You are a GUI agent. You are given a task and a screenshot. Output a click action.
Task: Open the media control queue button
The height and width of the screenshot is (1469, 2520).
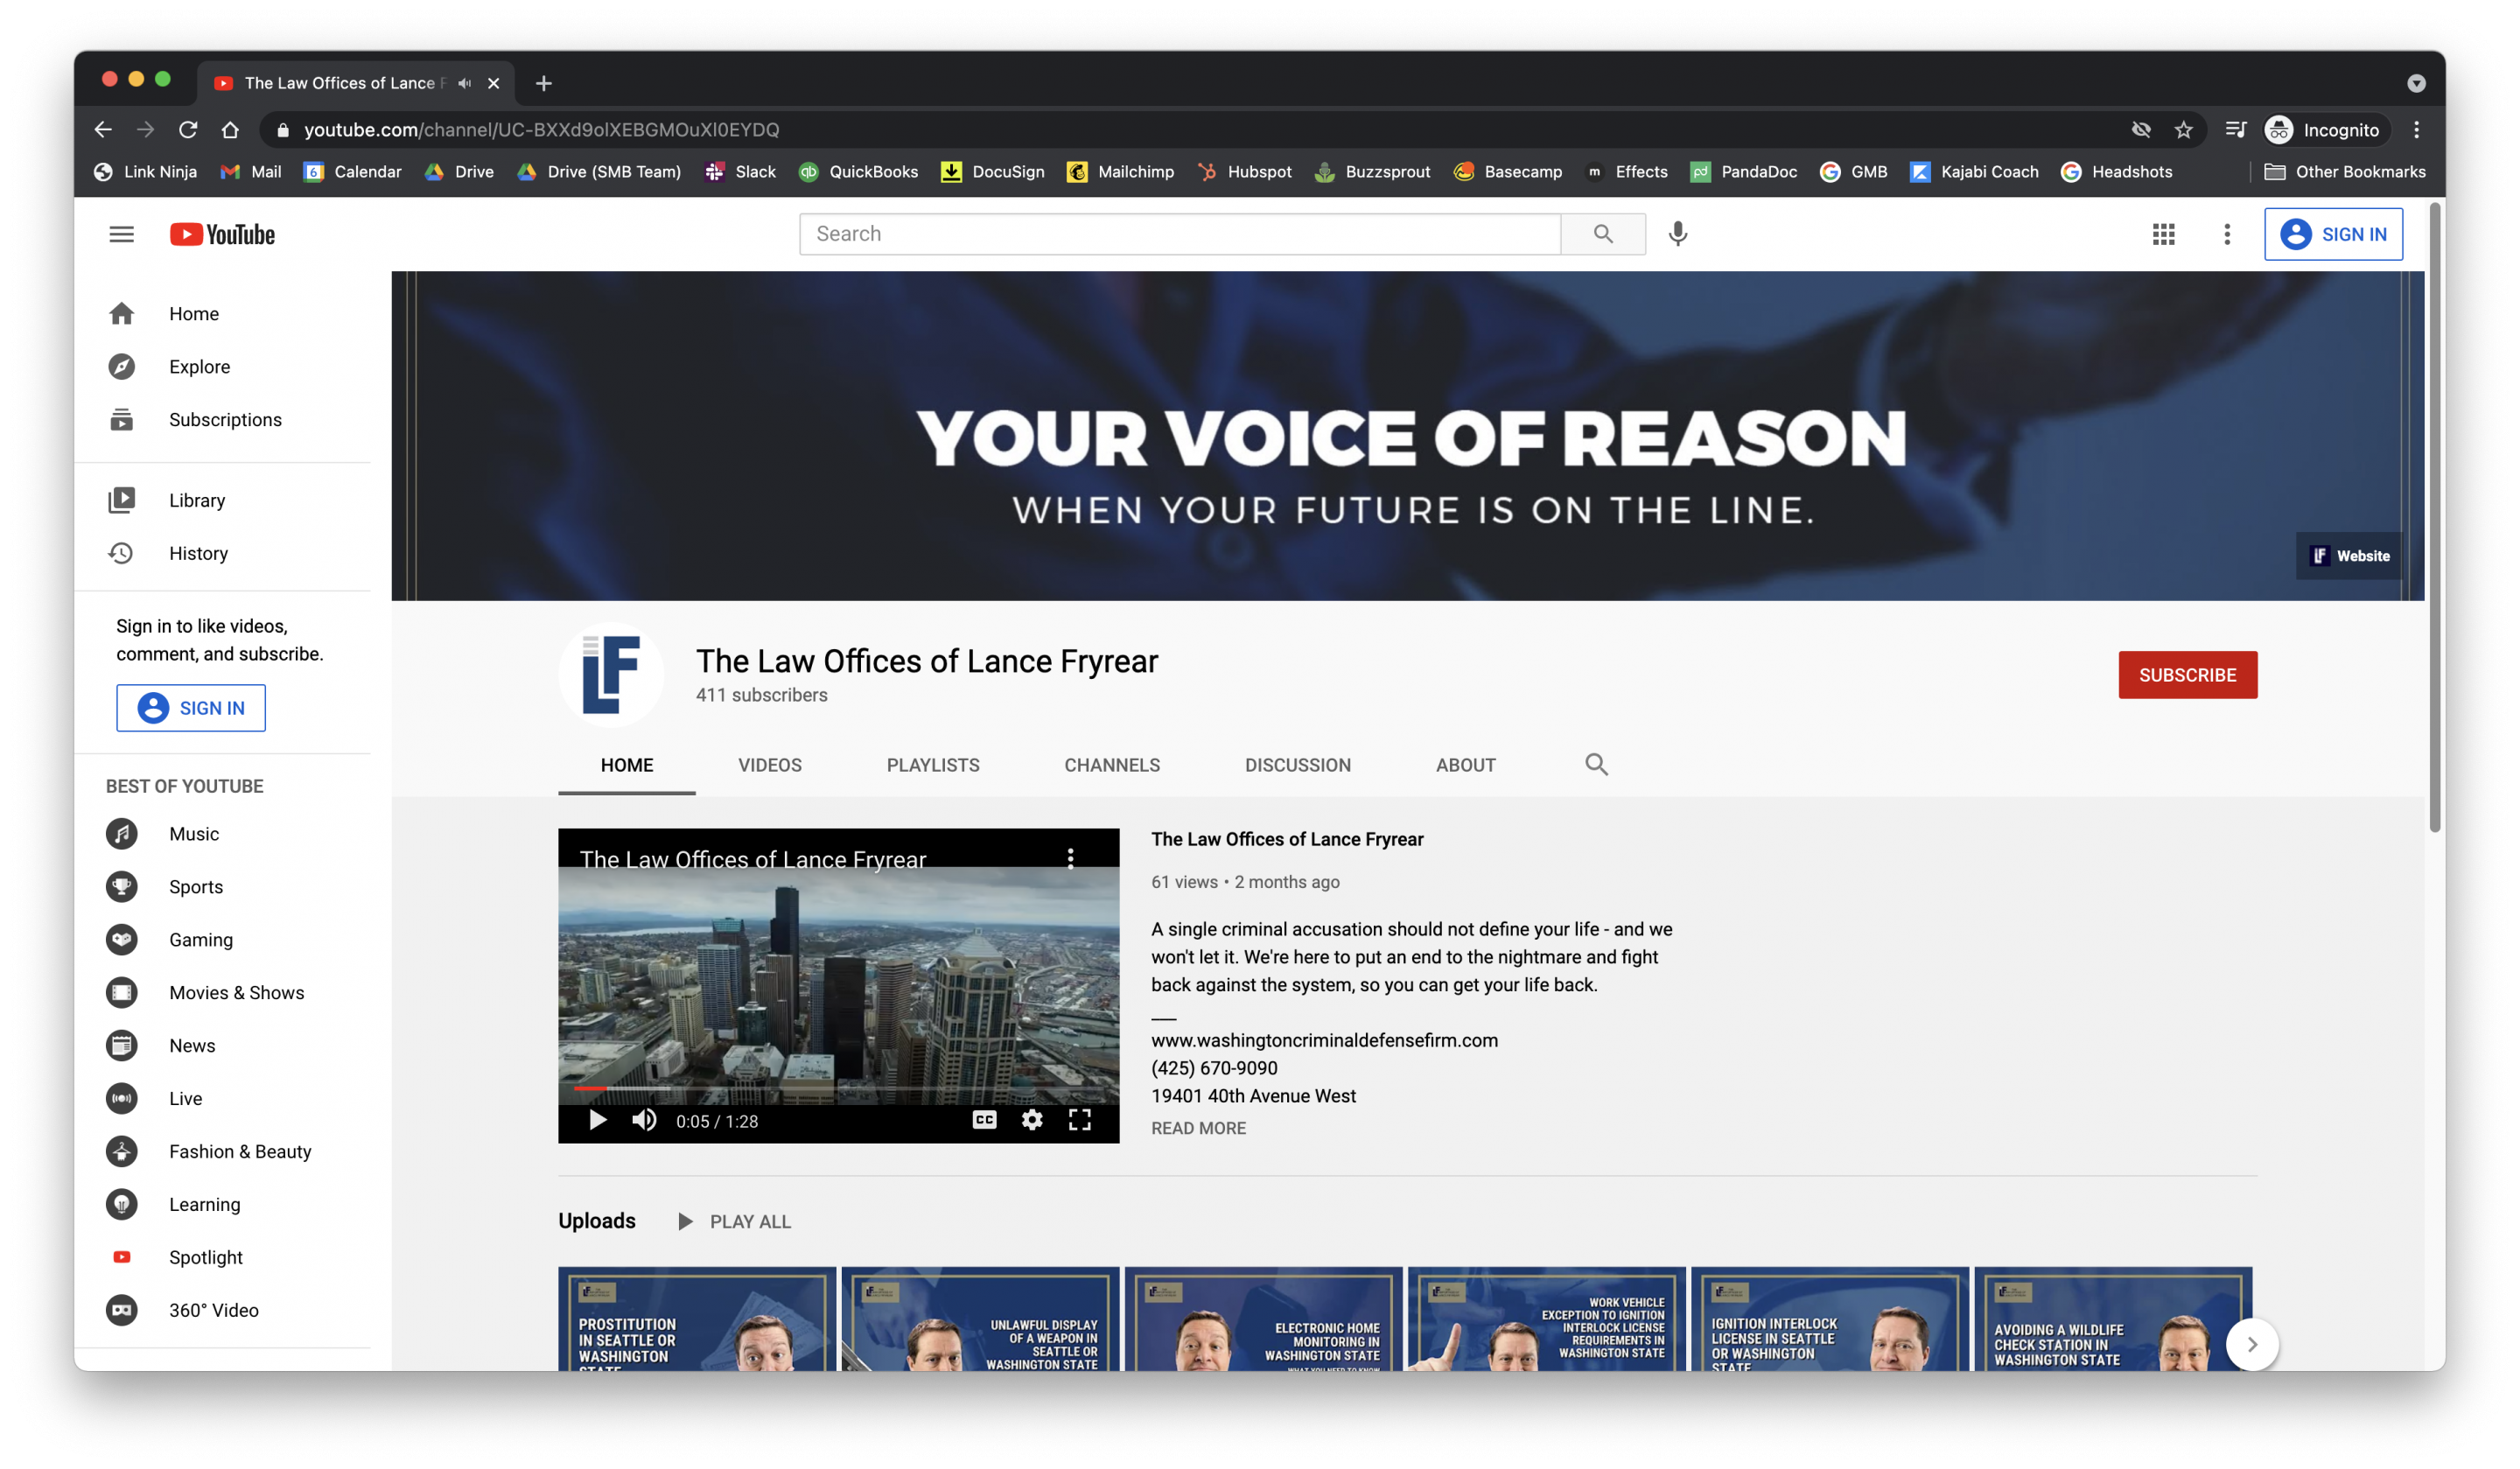2235,130
